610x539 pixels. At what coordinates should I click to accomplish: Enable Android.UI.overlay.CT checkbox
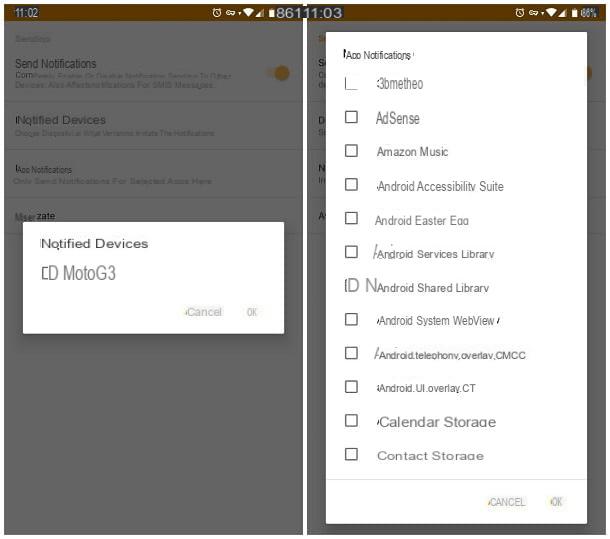pos(351,387)
